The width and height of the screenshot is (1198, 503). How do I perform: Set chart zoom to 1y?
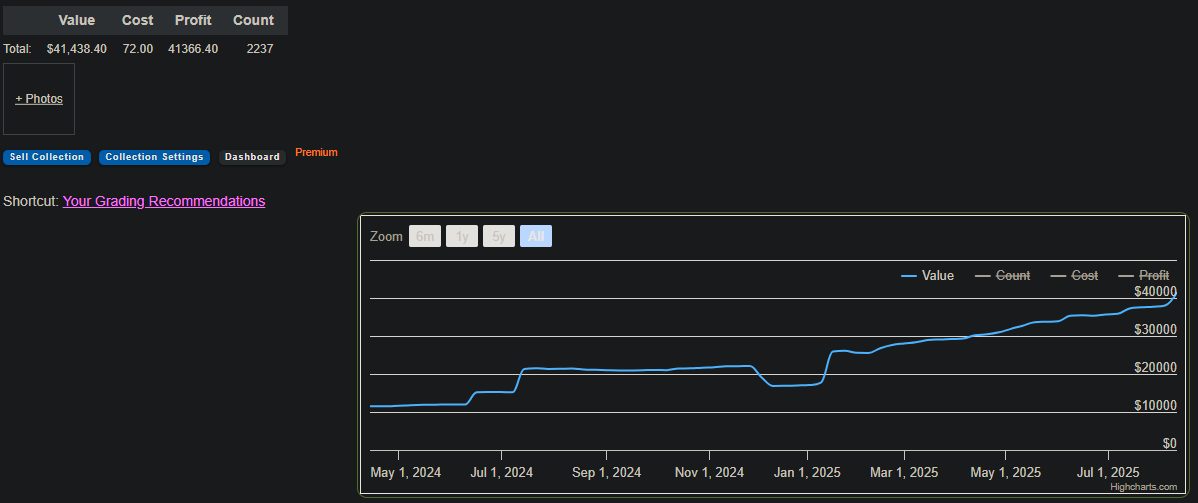click(461, 237)
